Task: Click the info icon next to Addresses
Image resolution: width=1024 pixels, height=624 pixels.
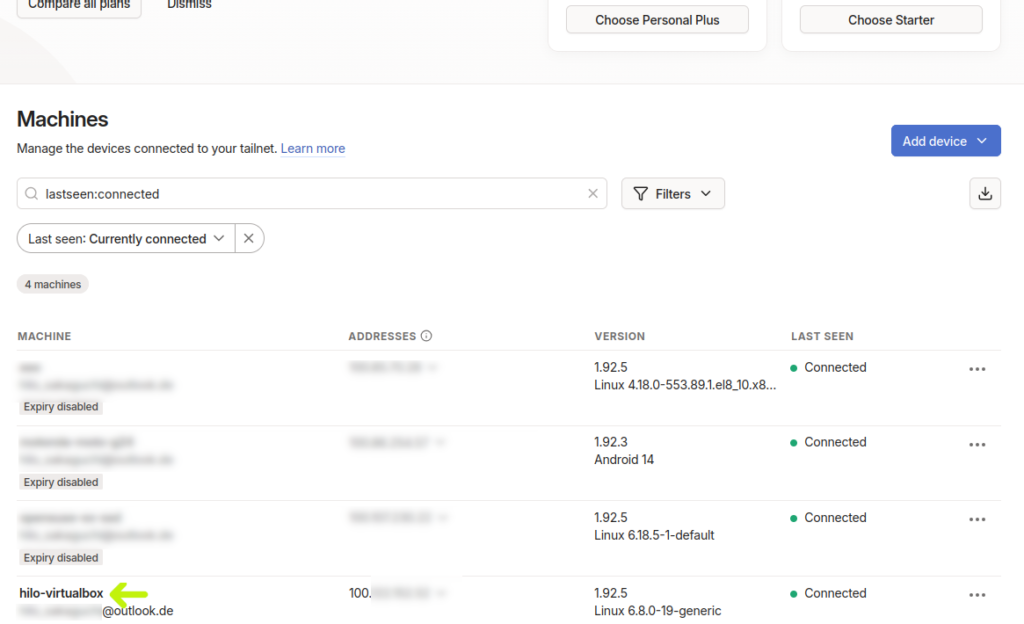Action: click(x=426, y=336)
